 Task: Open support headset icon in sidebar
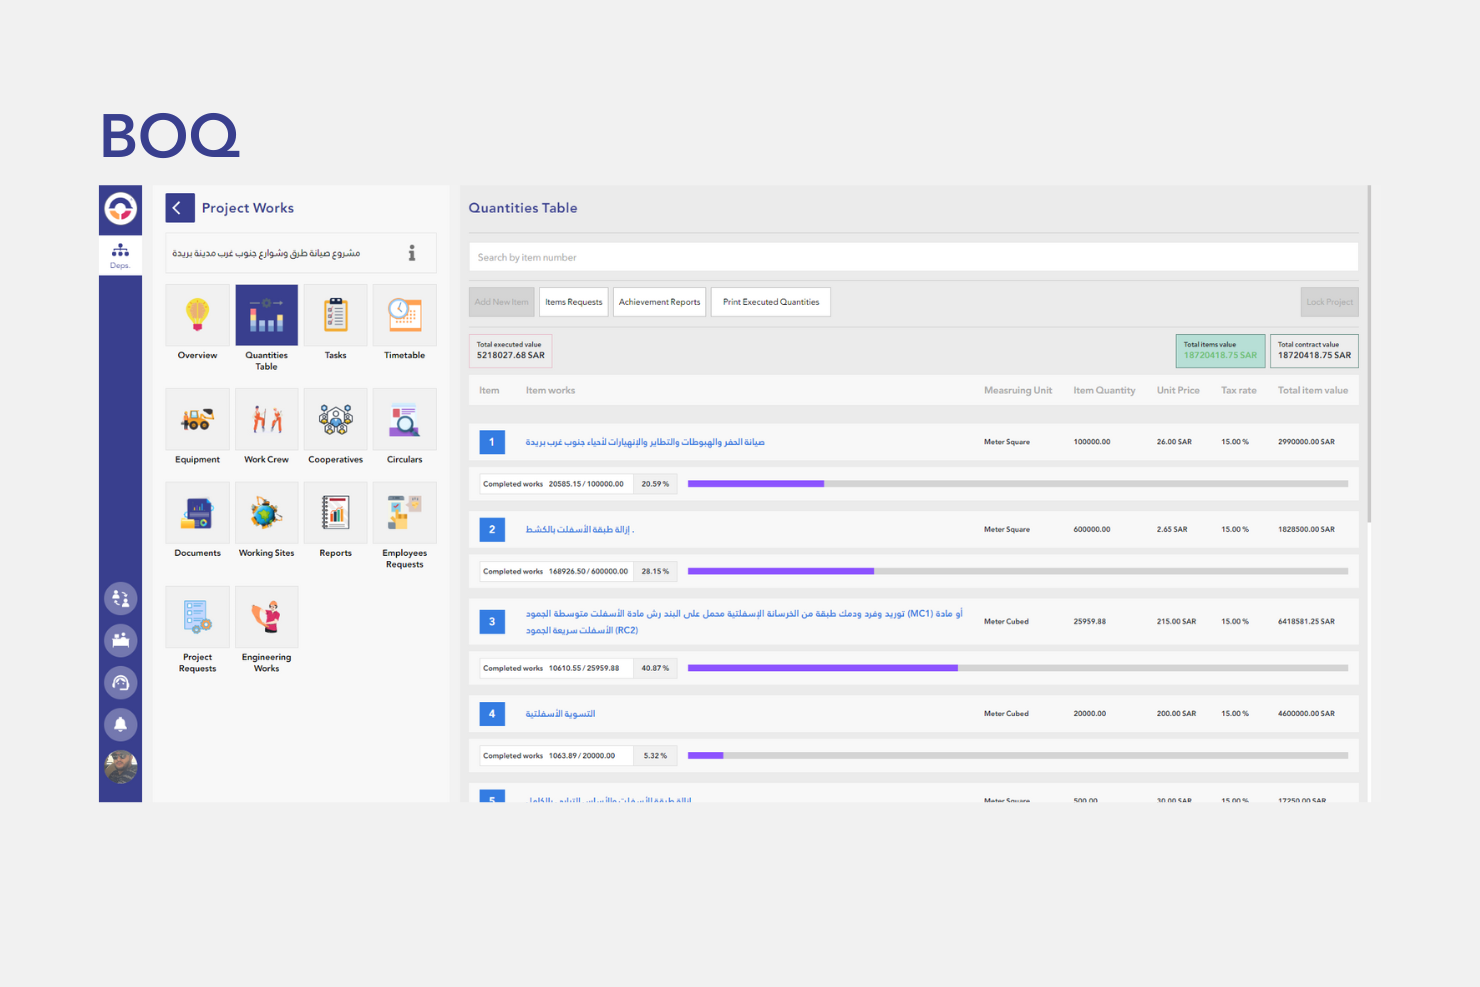(x=120, y=683)
